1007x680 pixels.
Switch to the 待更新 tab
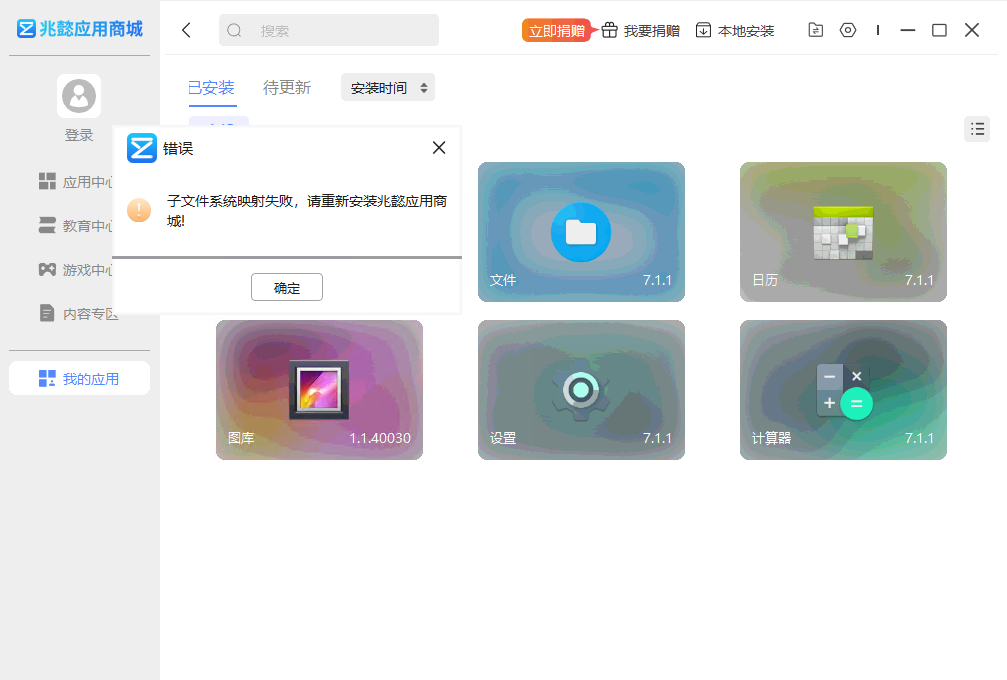(x=287, y=88)
